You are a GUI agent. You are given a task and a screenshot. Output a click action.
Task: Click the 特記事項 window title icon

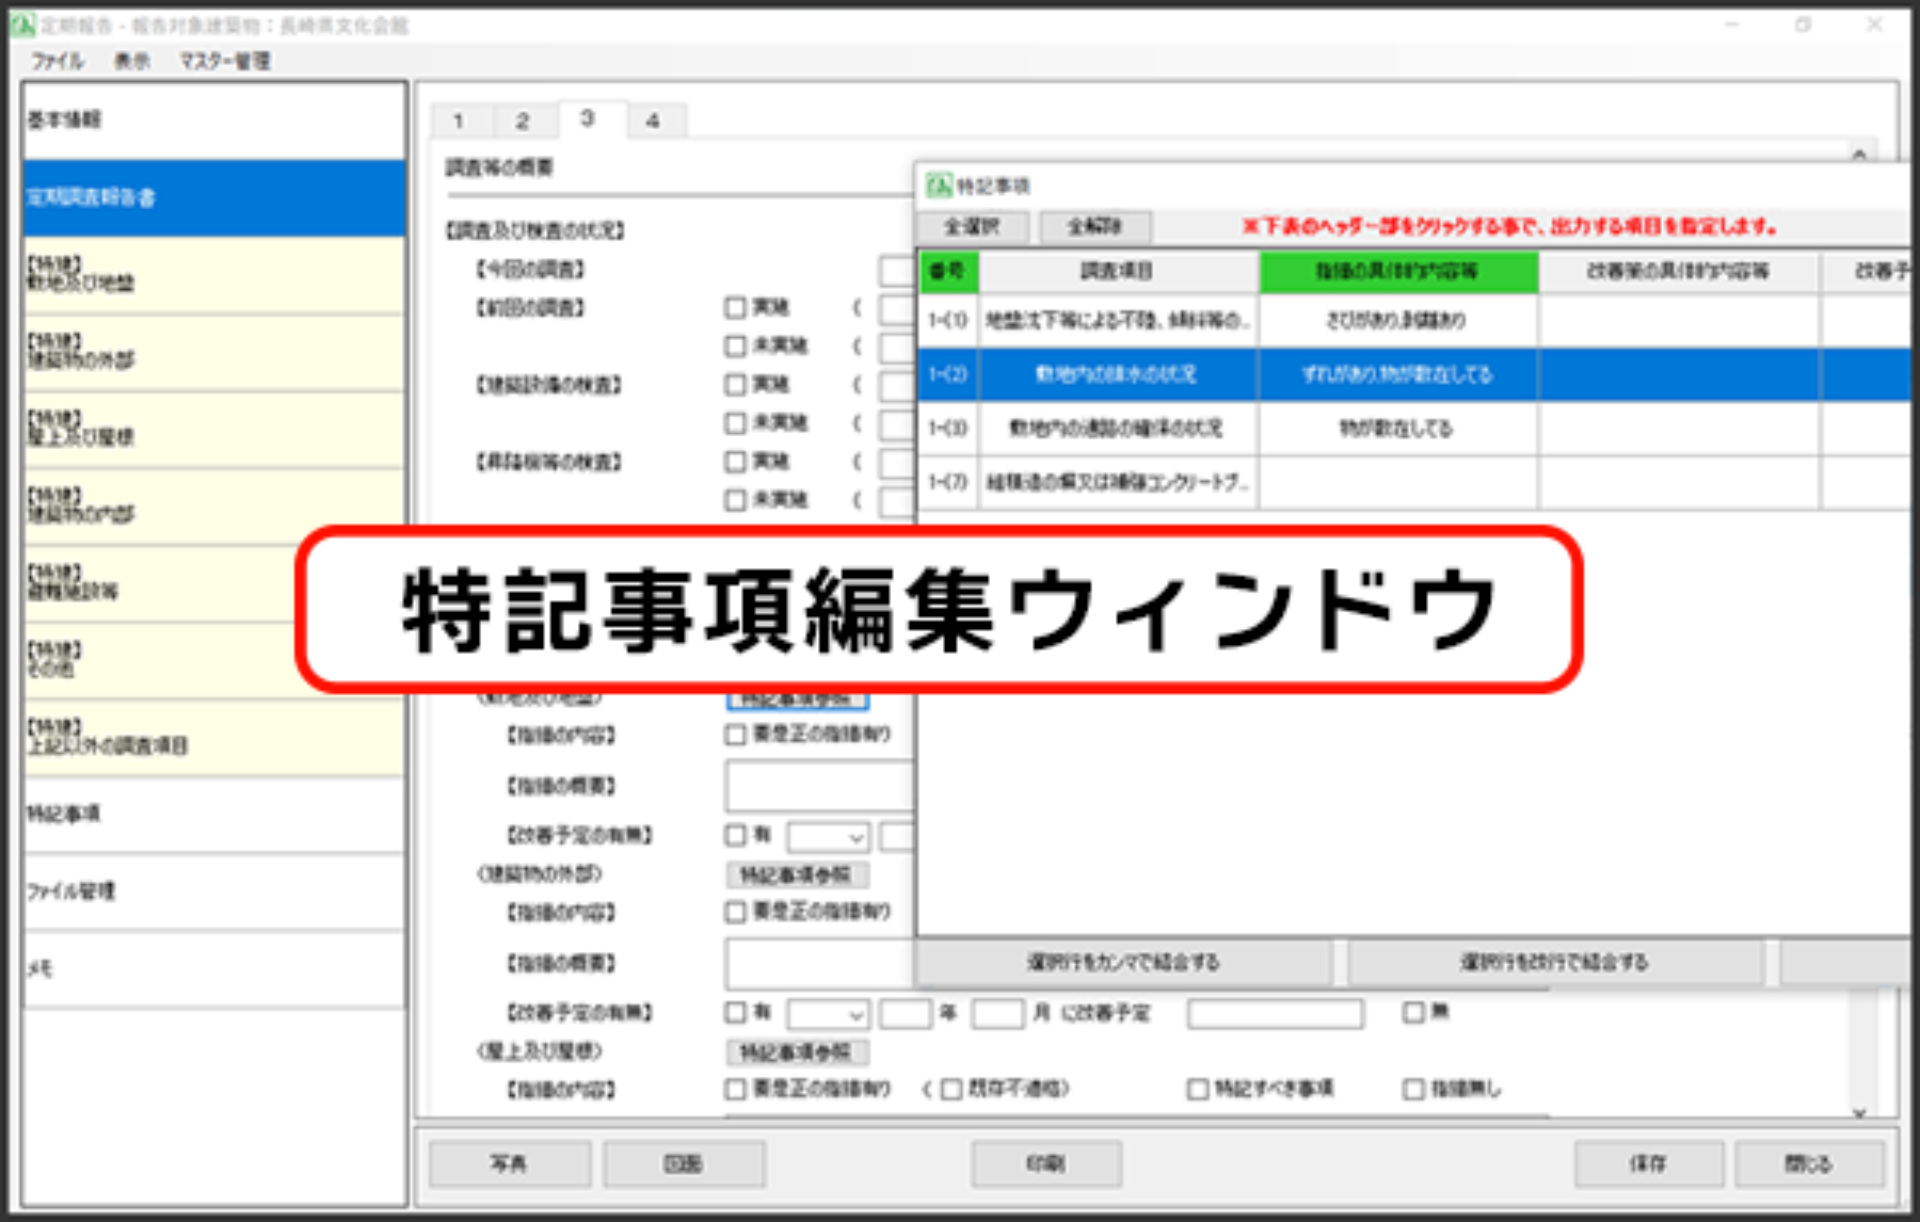pyautogui.click(x=938, y=186)
